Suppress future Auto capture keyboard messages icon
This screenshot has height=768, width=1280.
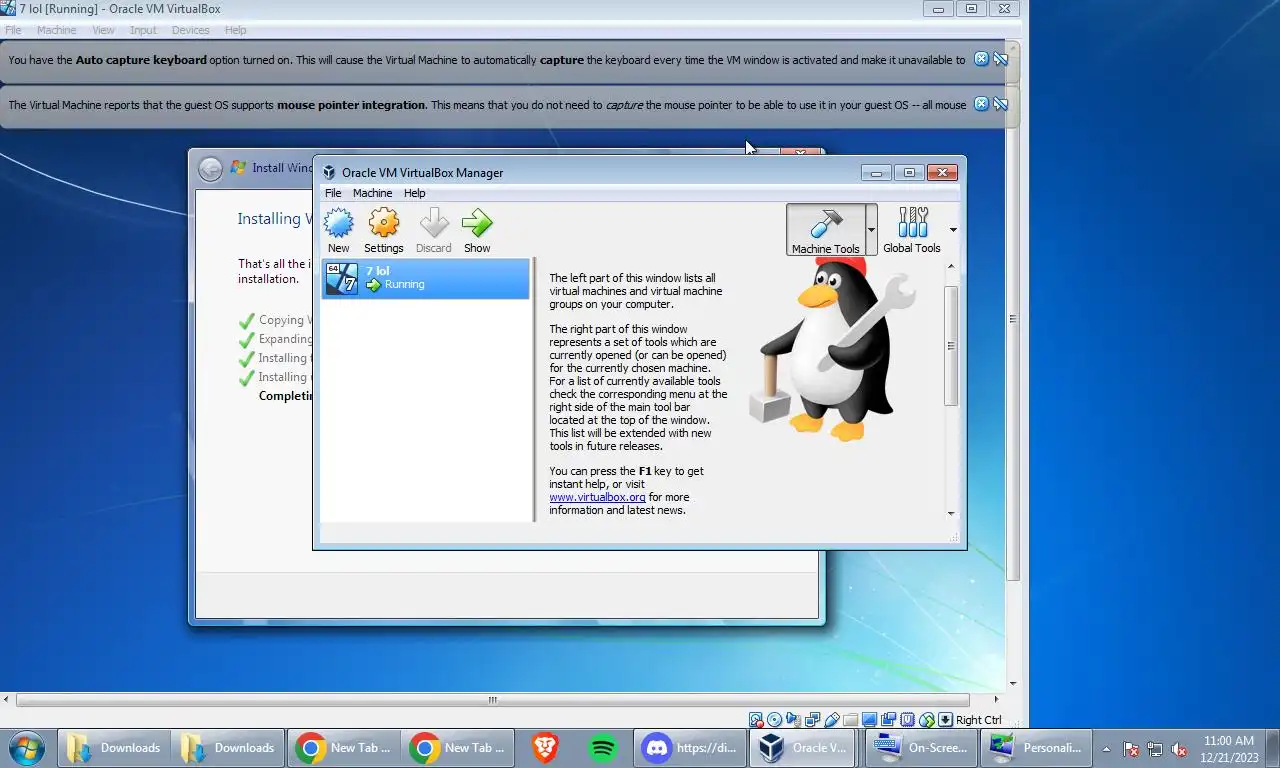(x=1000, y=59)
